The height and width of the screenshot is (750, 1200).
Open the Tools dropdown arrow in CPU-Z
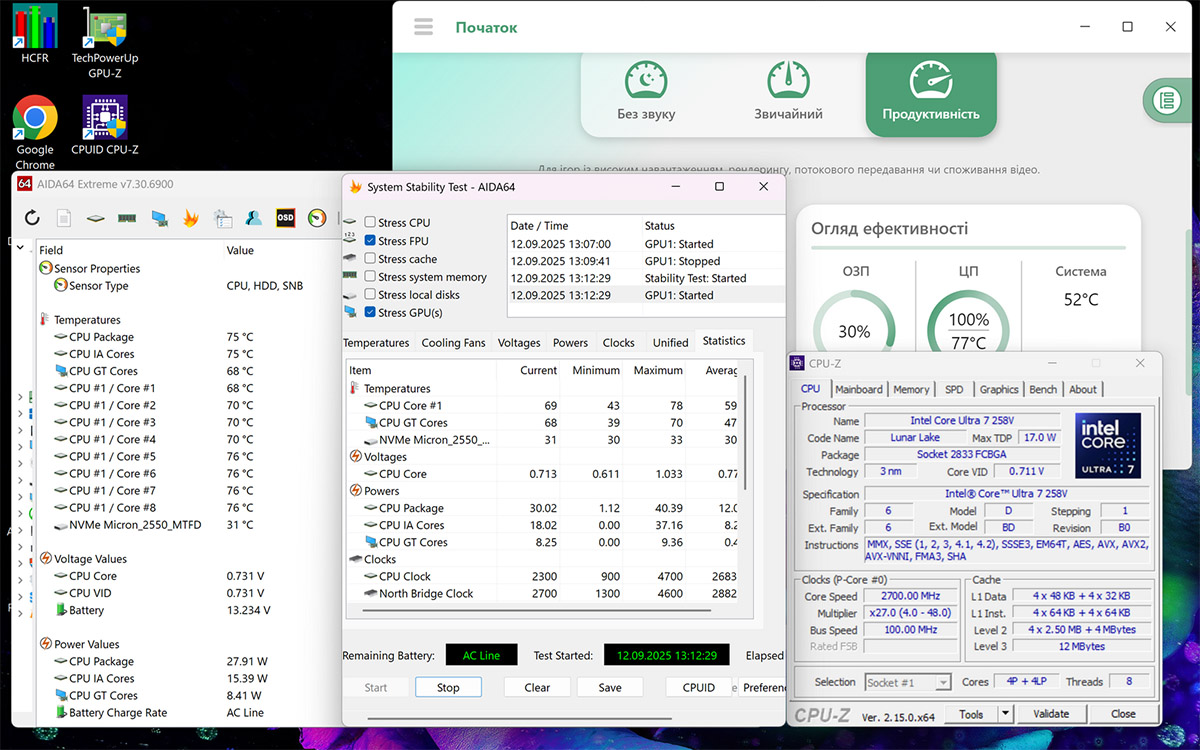[1005, 714]
